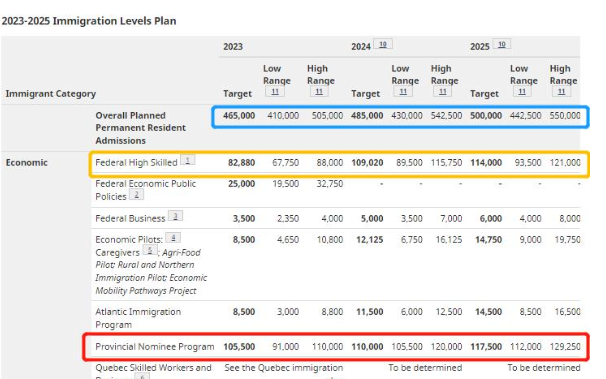
Task: Open footnote 1 beside Federal High Skilled
Action: [187, 160]
